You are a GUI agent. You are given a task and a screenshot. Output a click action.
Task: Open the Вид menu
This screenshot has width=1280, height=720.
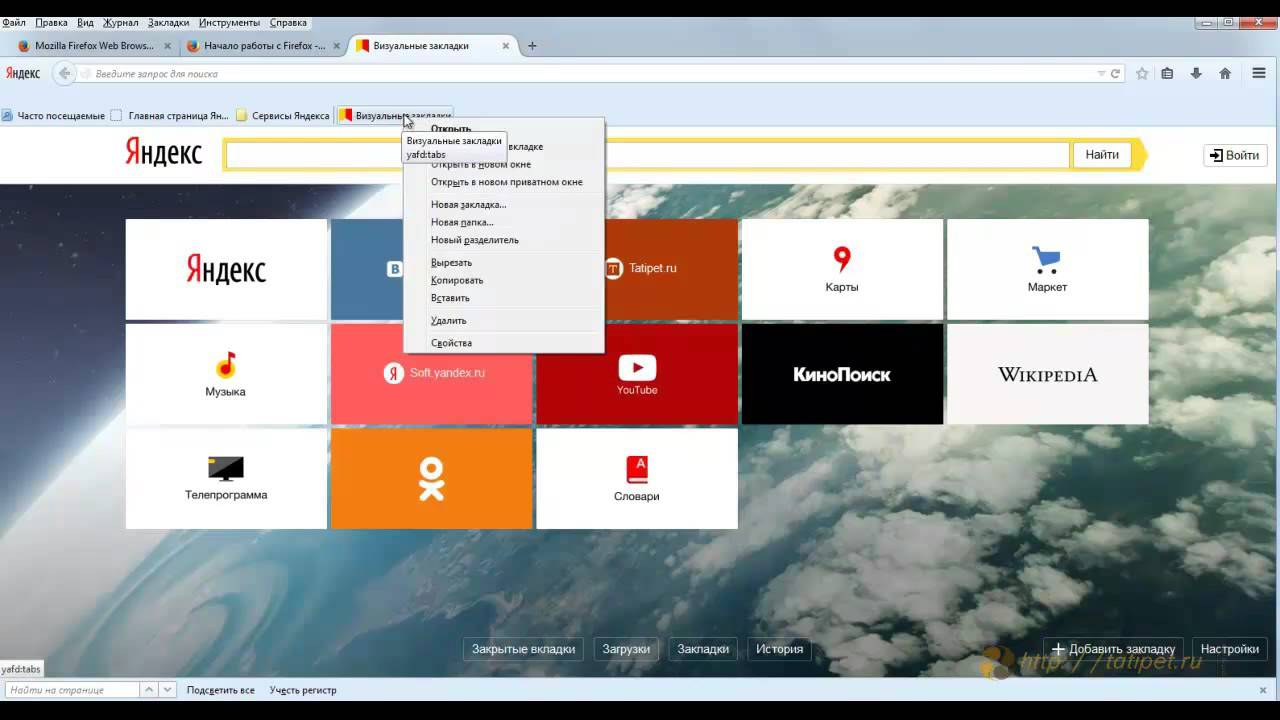(x=85, y=22)
